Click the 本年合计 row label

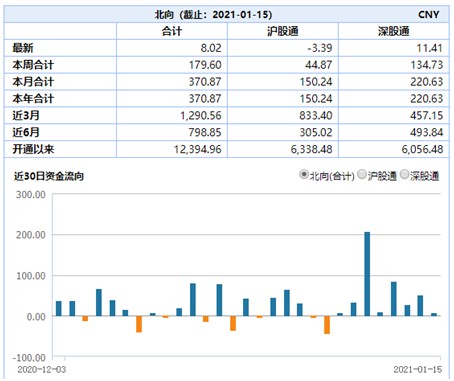coord(33,98)
